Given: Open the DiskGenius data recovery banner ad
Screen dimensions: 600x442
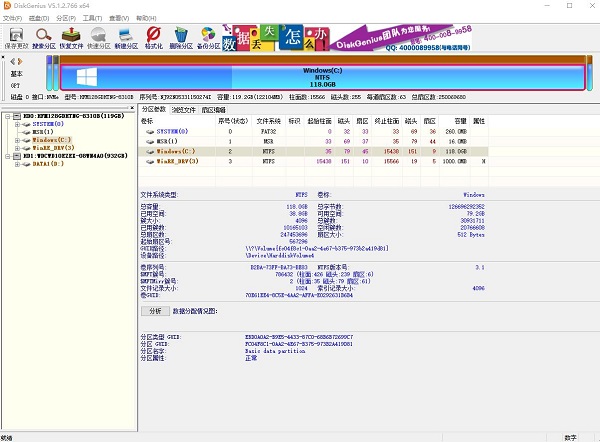Looking at the screenshot, I should [x=347, y=38].
